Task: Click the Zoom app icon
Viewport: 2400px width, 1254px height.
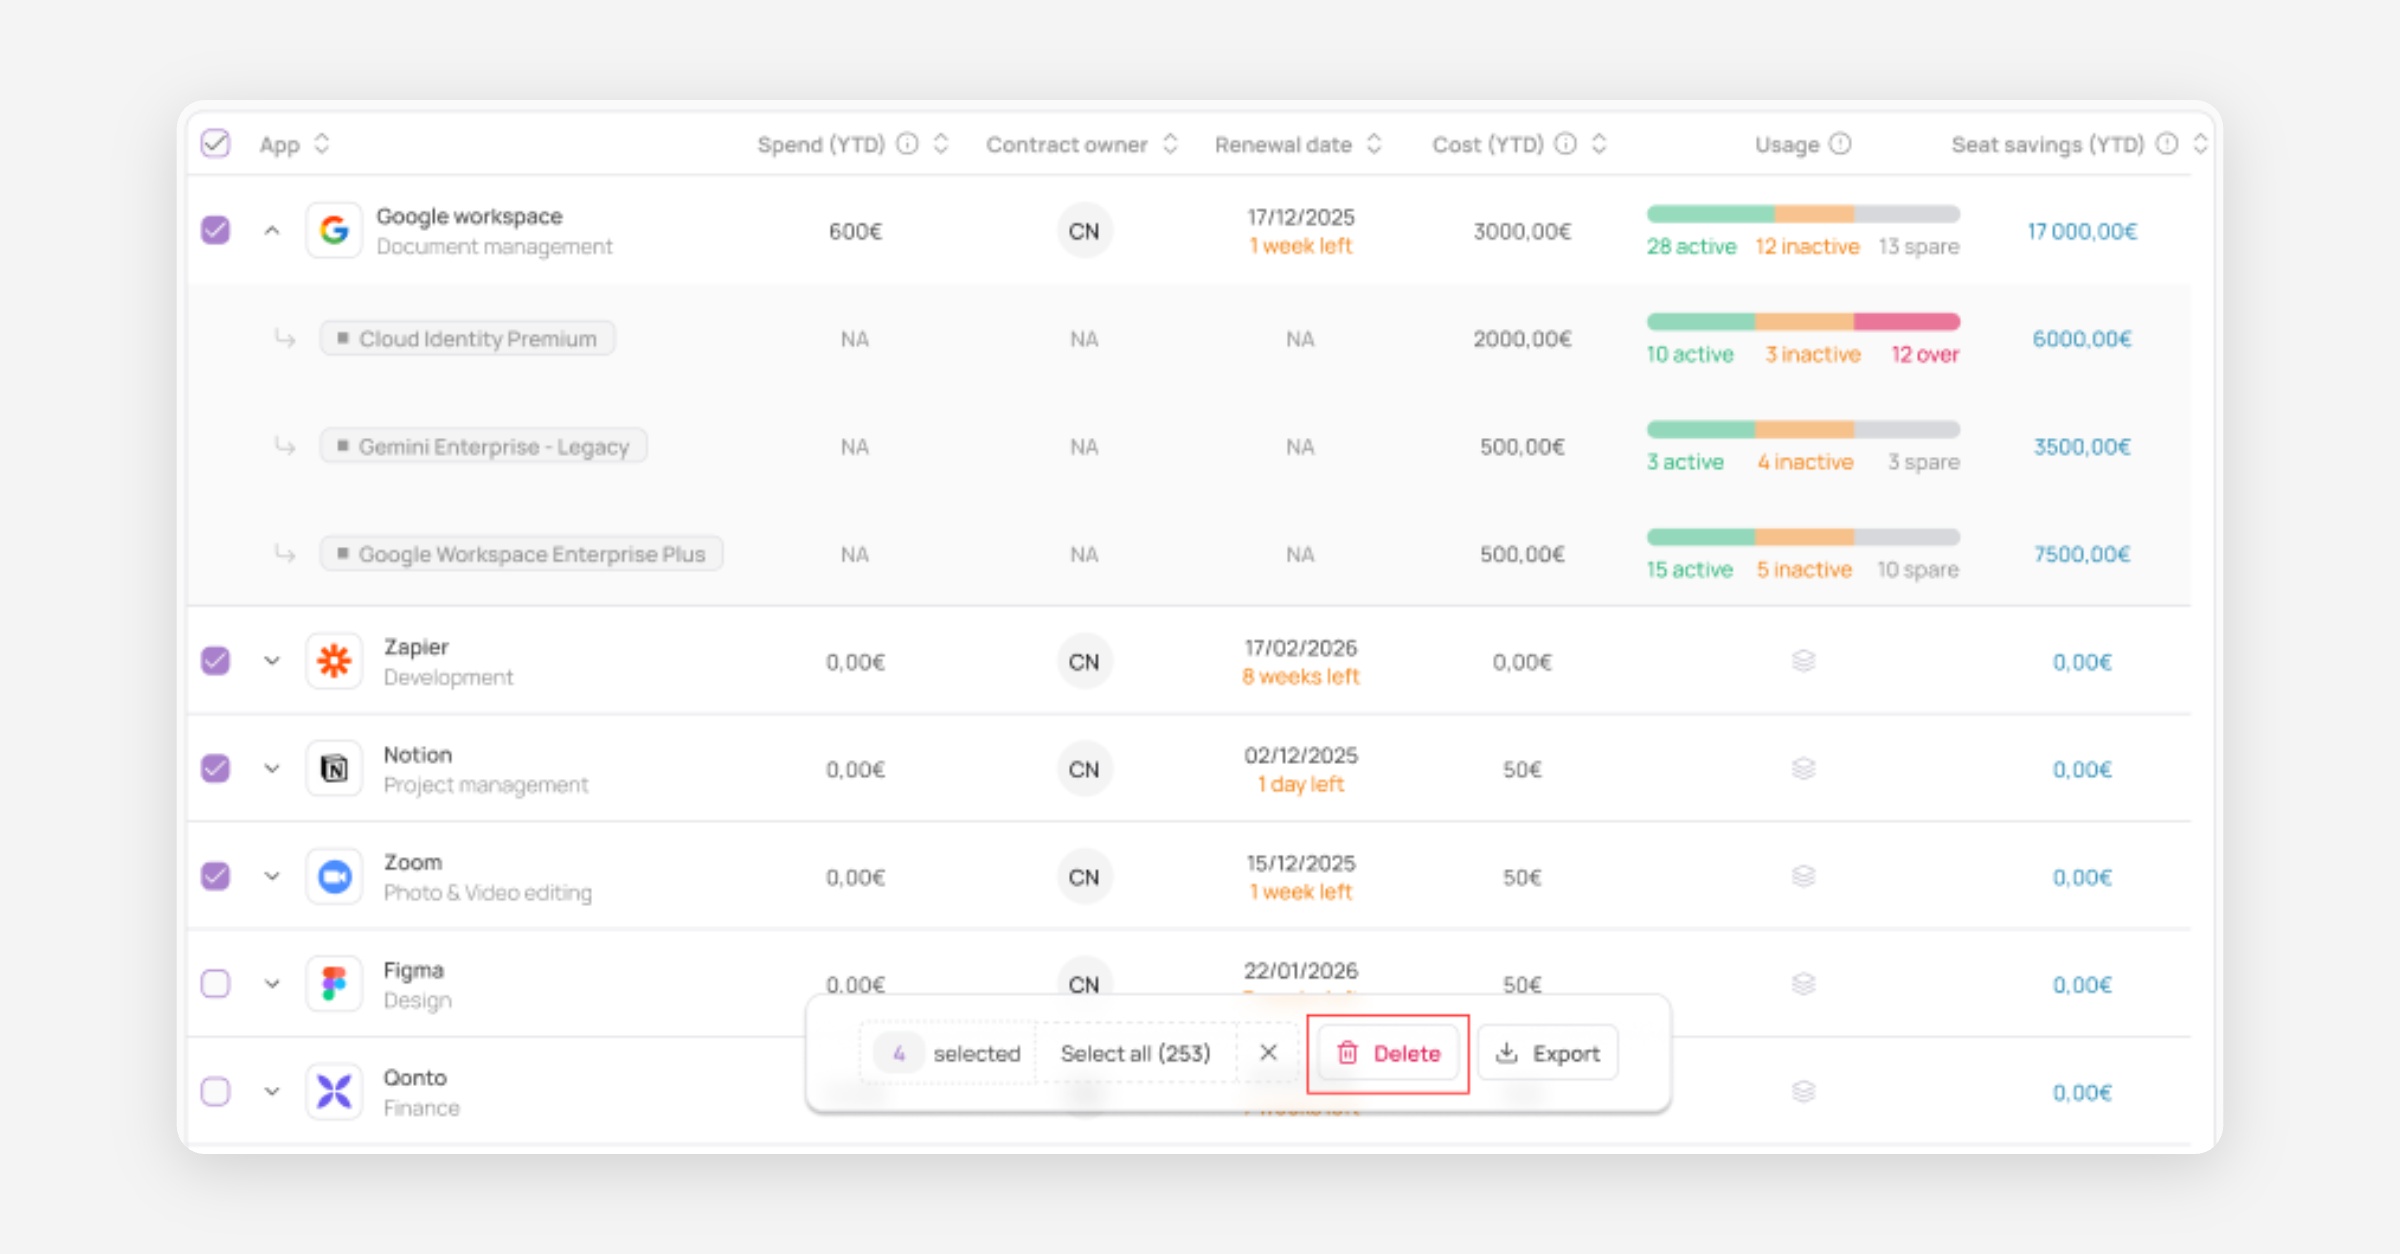Action: pos(333,877)
